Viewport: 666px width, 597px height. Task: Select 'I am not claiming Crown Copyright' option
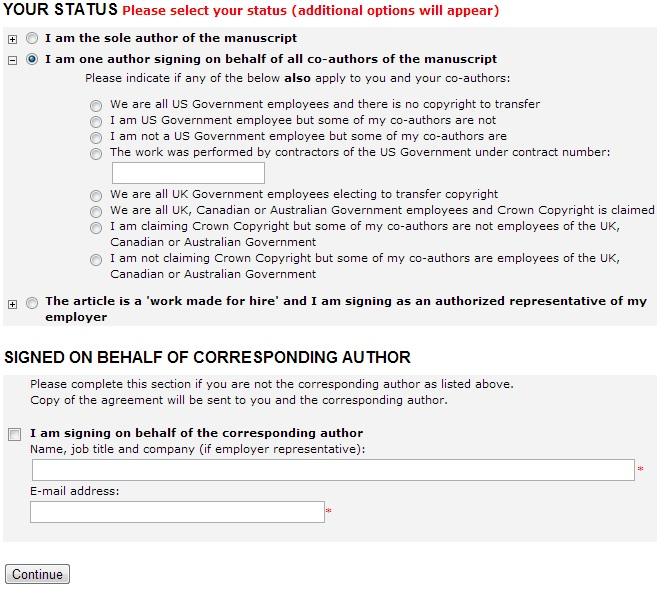(x=96, y=260)
